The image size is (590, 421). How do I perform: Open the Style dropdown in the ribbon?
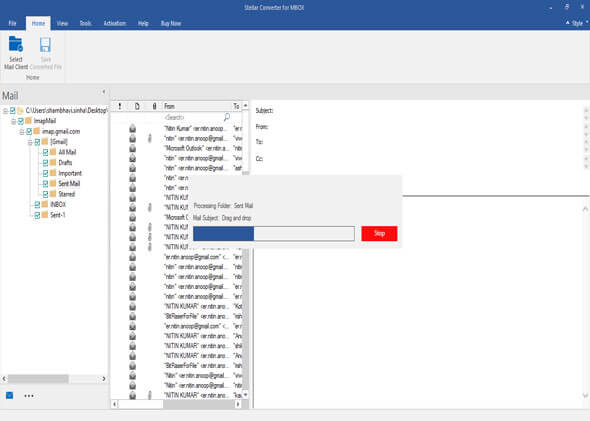(577, 23)
